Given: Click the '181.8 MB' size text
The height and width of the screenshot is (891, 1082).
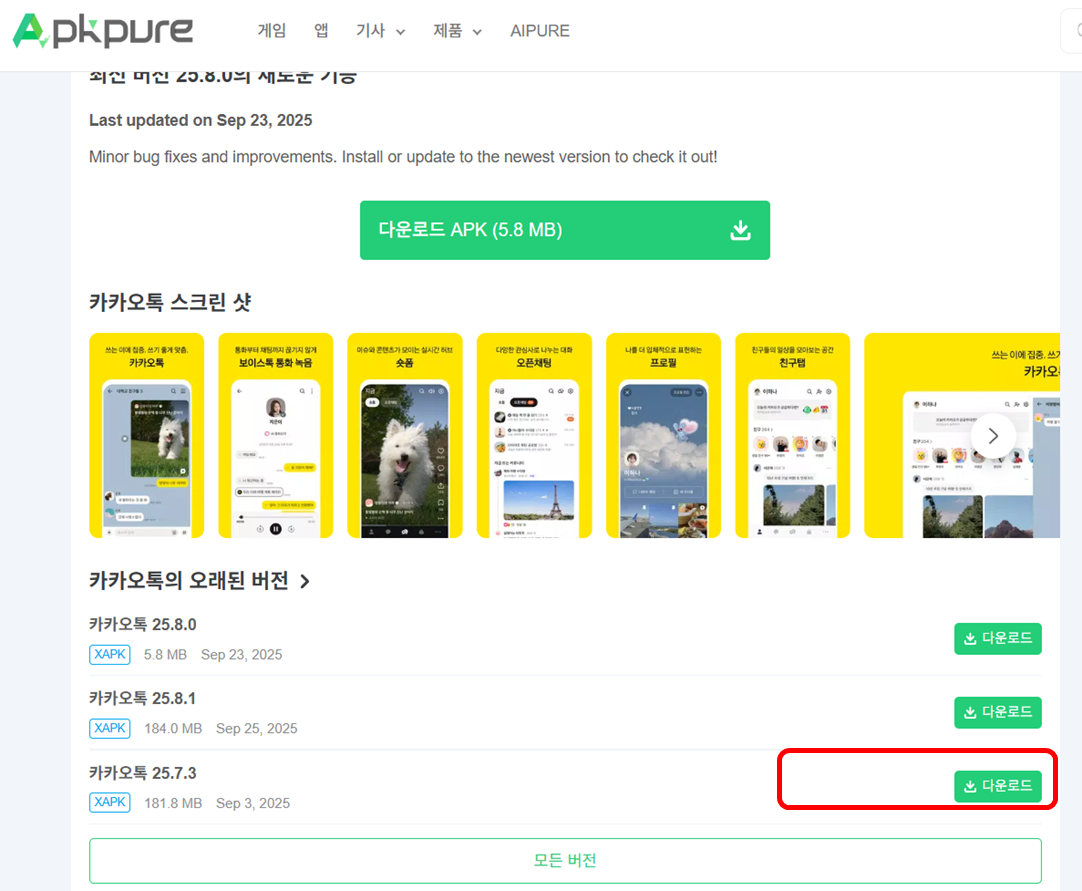Looking at the screenshot, I should coord(173,803).
